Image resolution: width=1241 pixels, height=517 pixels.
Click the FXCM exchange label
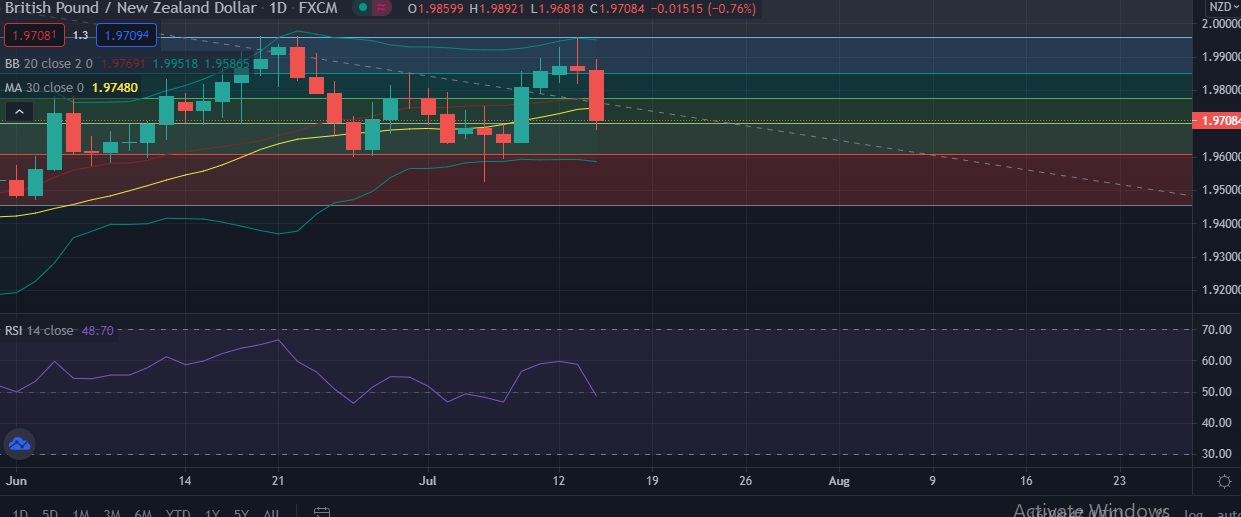click(x=318, y=8)
